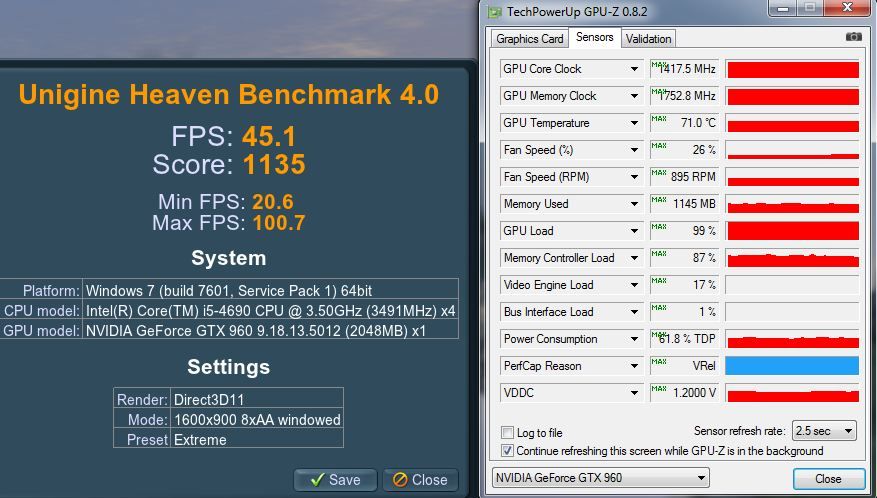Viewport: 877px width, 498px height.
Task: Click the Max FPS value 100.7
Action: click(279, 223)
